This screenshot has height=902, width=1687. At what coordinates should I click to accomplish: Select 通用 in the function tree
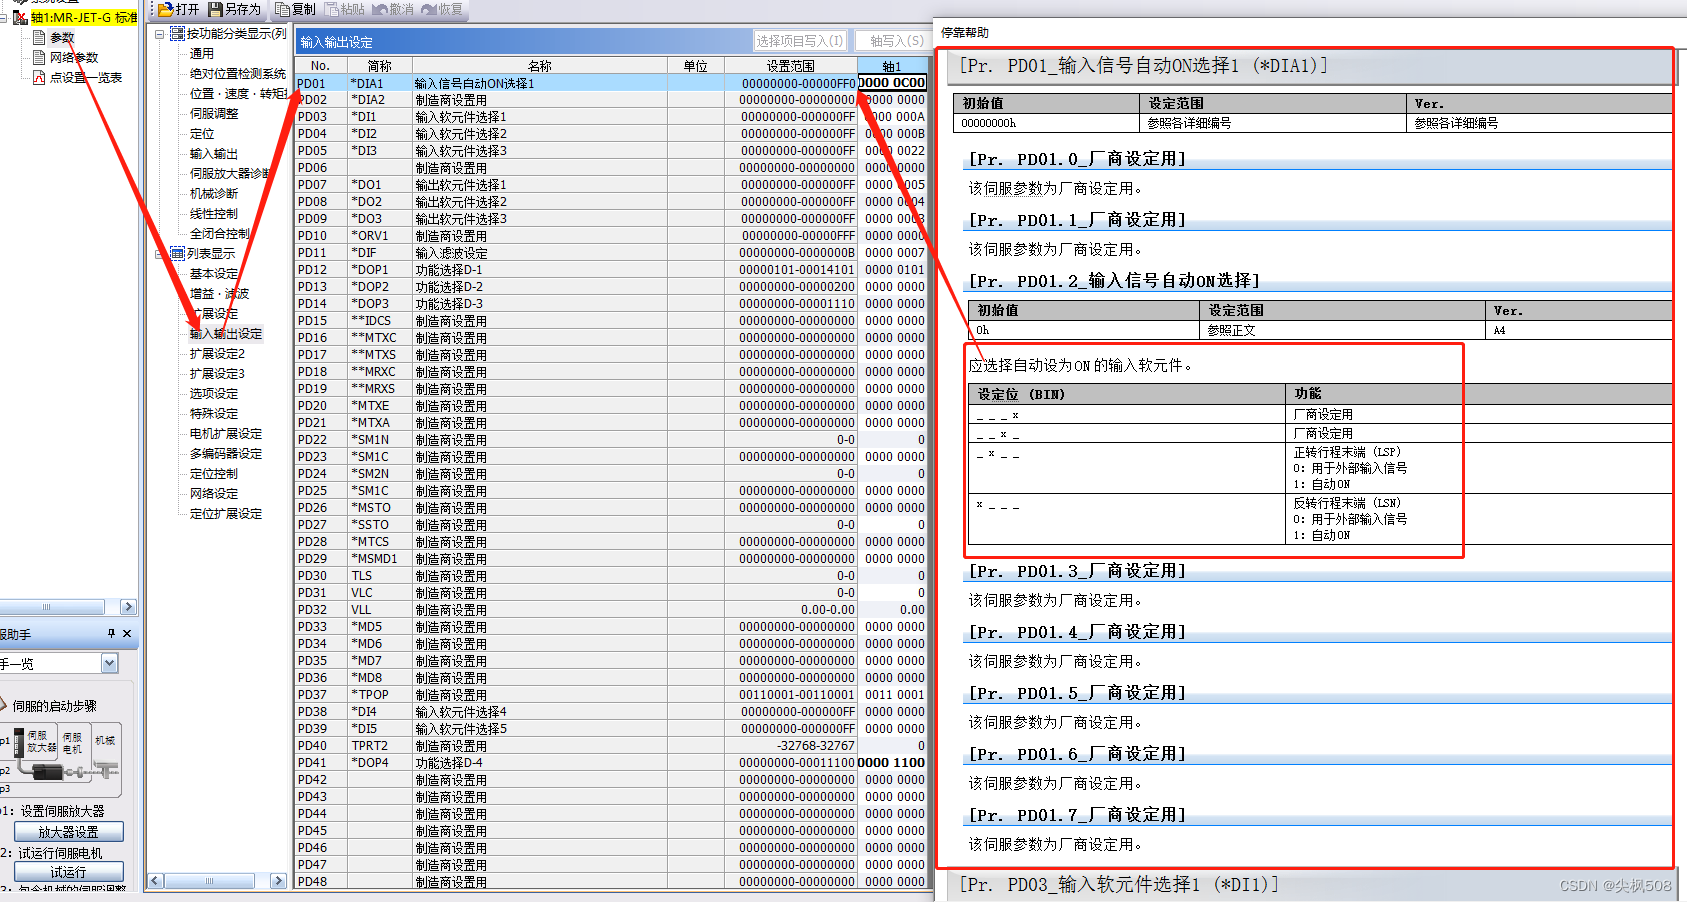tap(202, 53)
